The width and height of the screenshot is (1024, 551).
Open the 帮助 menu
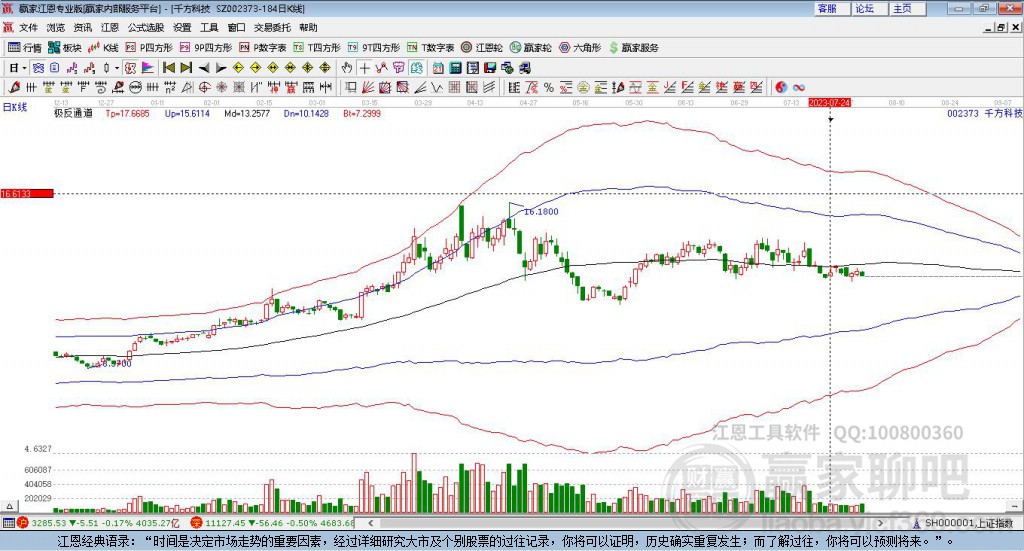pyautogui.click(x=308, y=27)
